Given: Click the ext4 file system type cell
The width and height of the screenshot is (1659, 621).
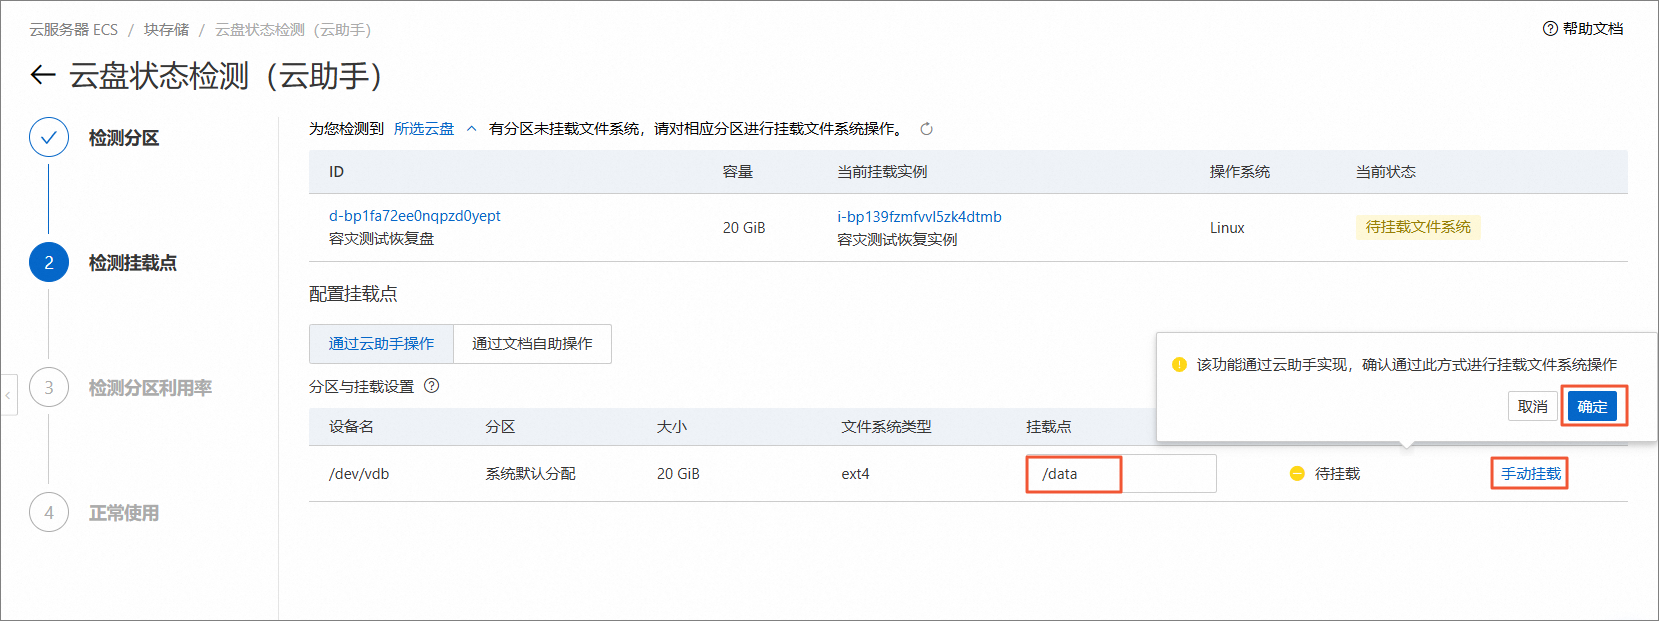Looking at the screenshot, I should (x=855, y=474).
